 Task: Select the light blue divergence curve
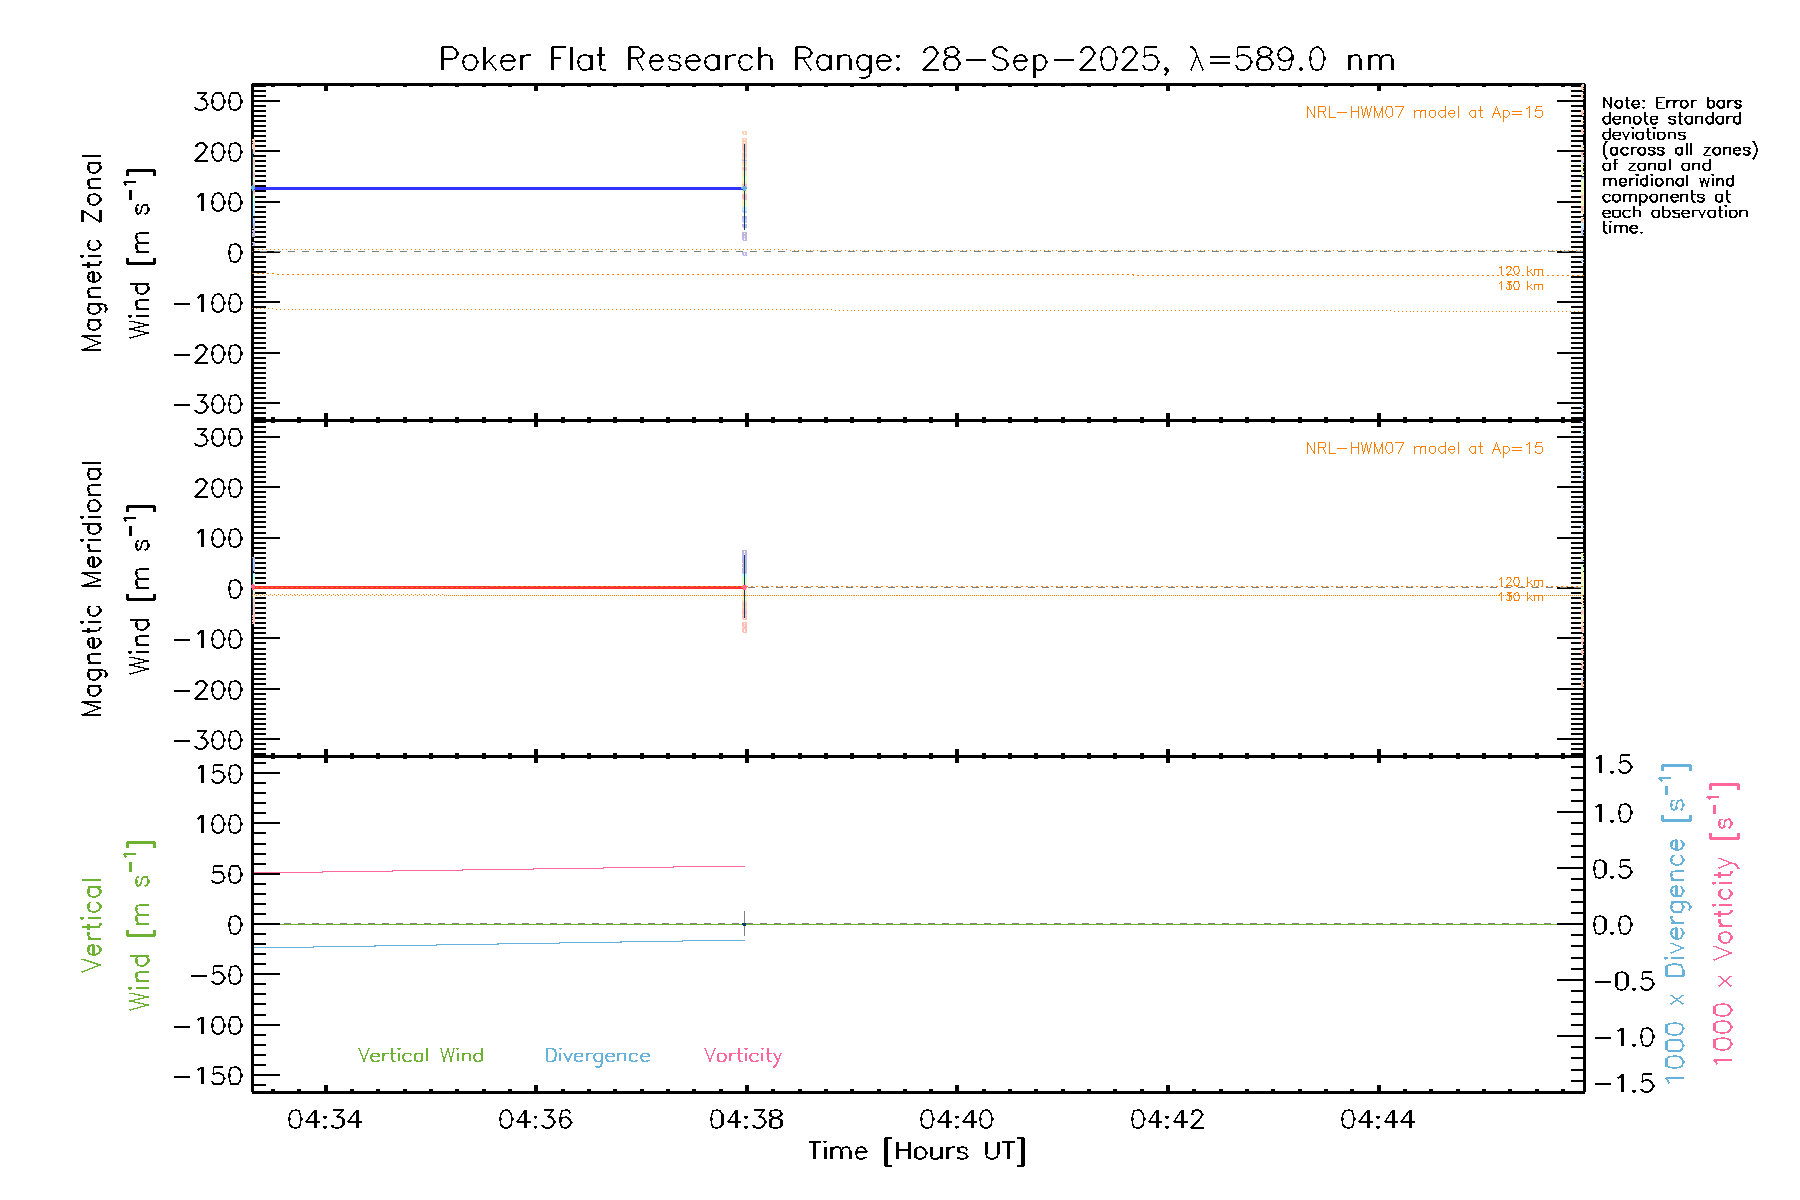click(500, 944)
